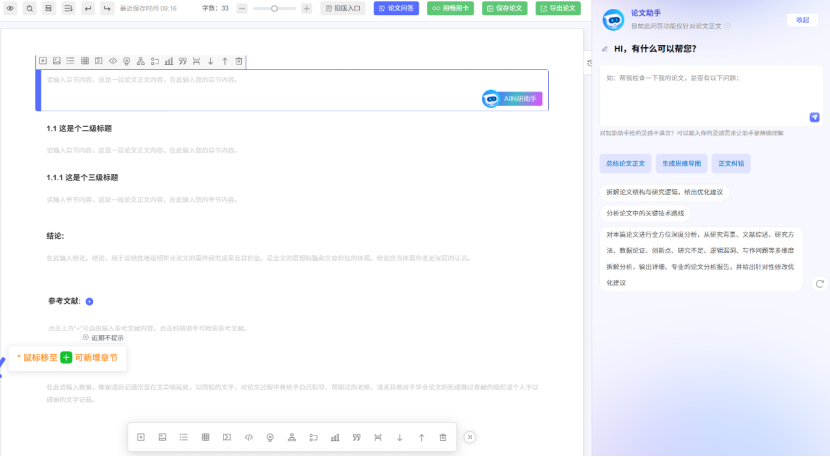The image size is (830, 457).
Task: Insert table from the section block toolbar
Action: coord(85,61)
